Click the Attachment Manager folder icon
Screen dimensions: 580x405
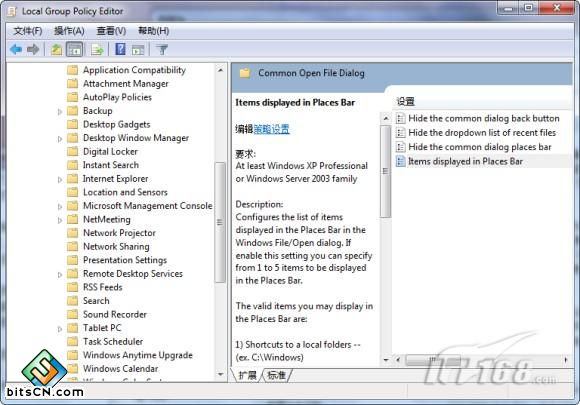tap(72, 84)
